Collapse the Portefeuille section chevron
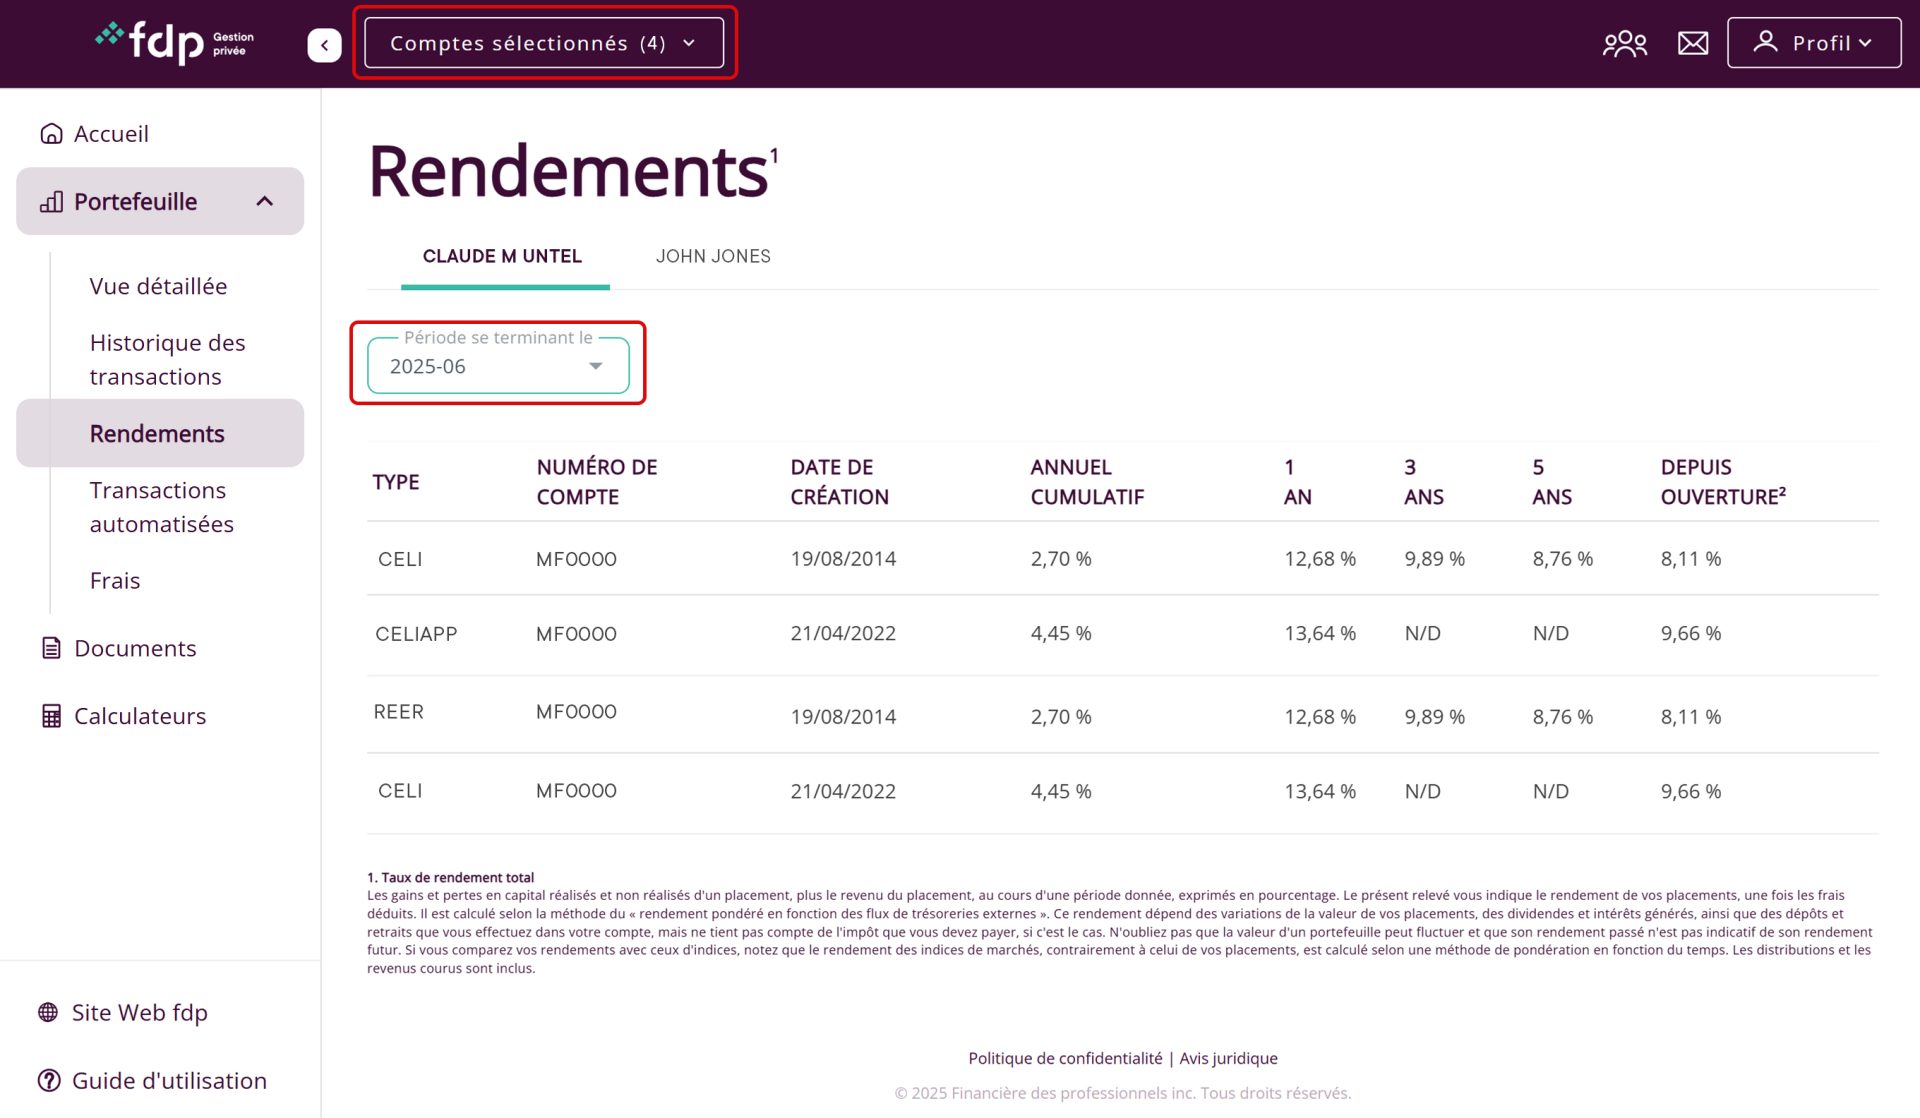The height and width of the screenshot is (1118, 1920). point(265,201)
